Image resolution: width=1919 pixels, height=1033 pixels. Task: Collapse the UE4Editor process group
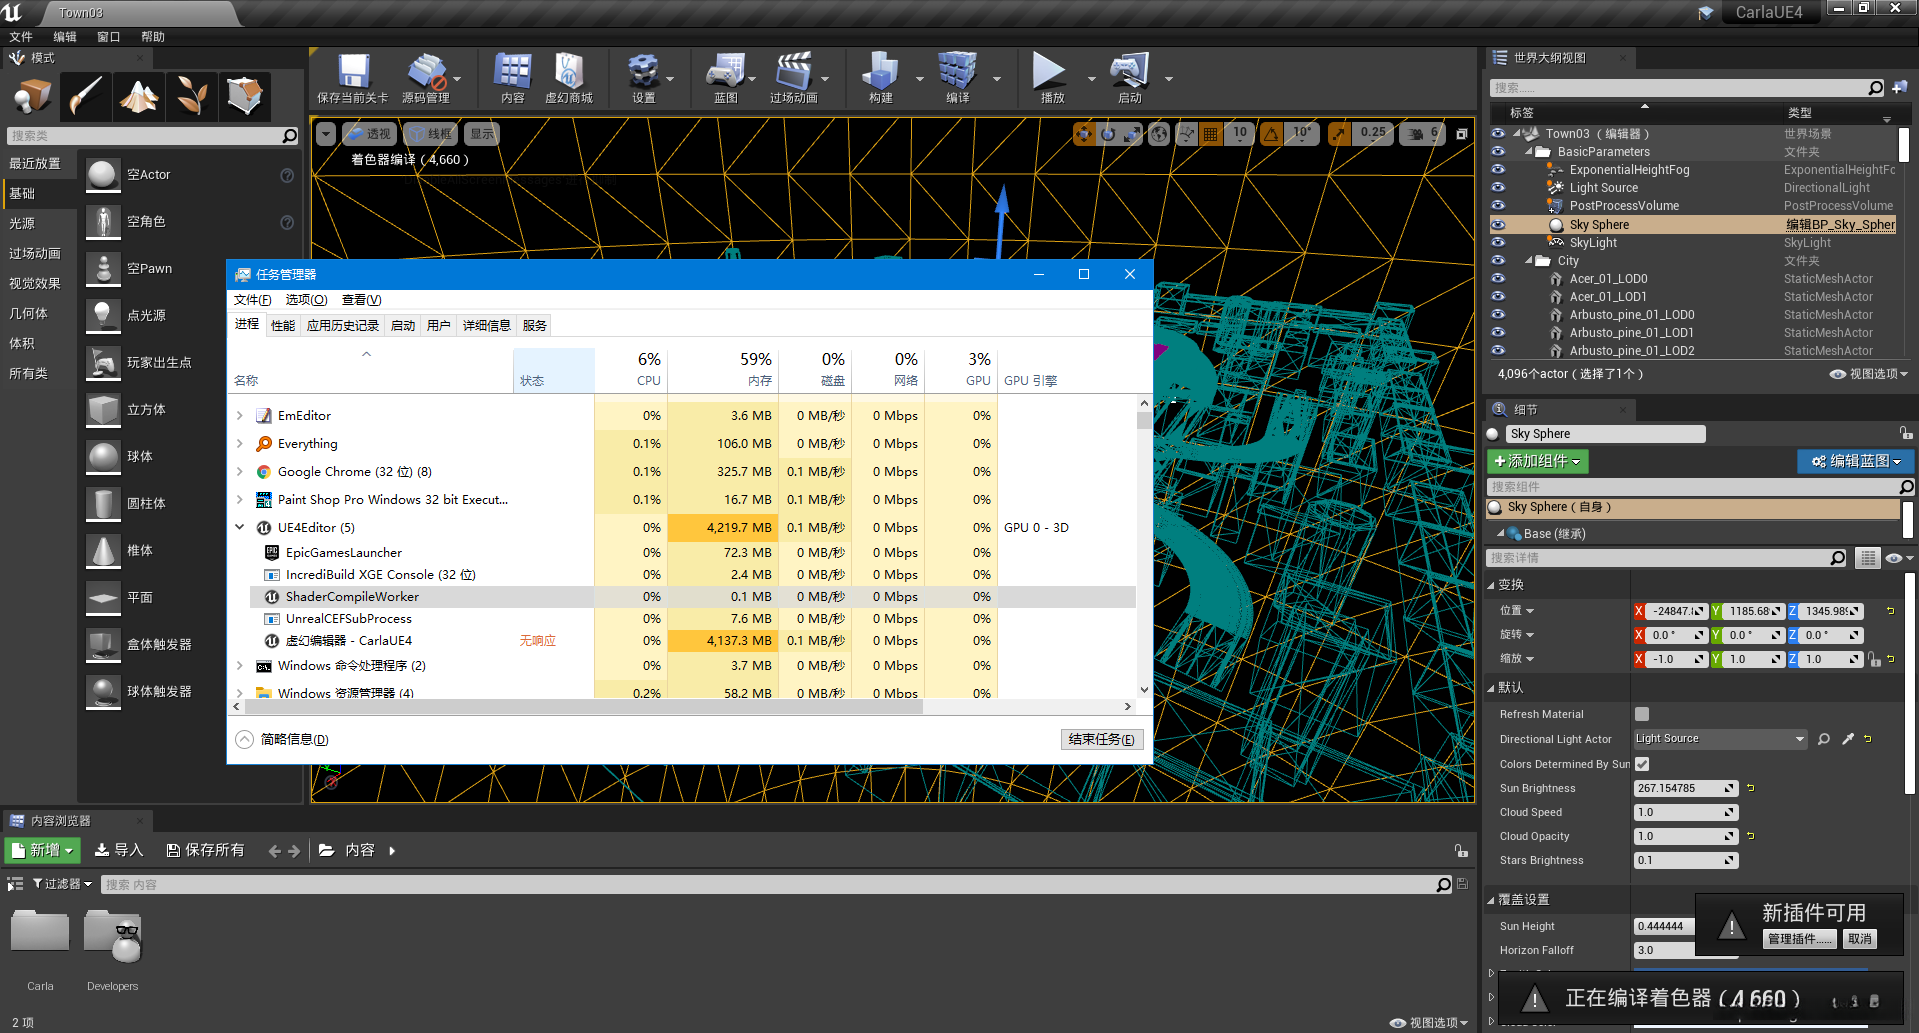point(240,528)
